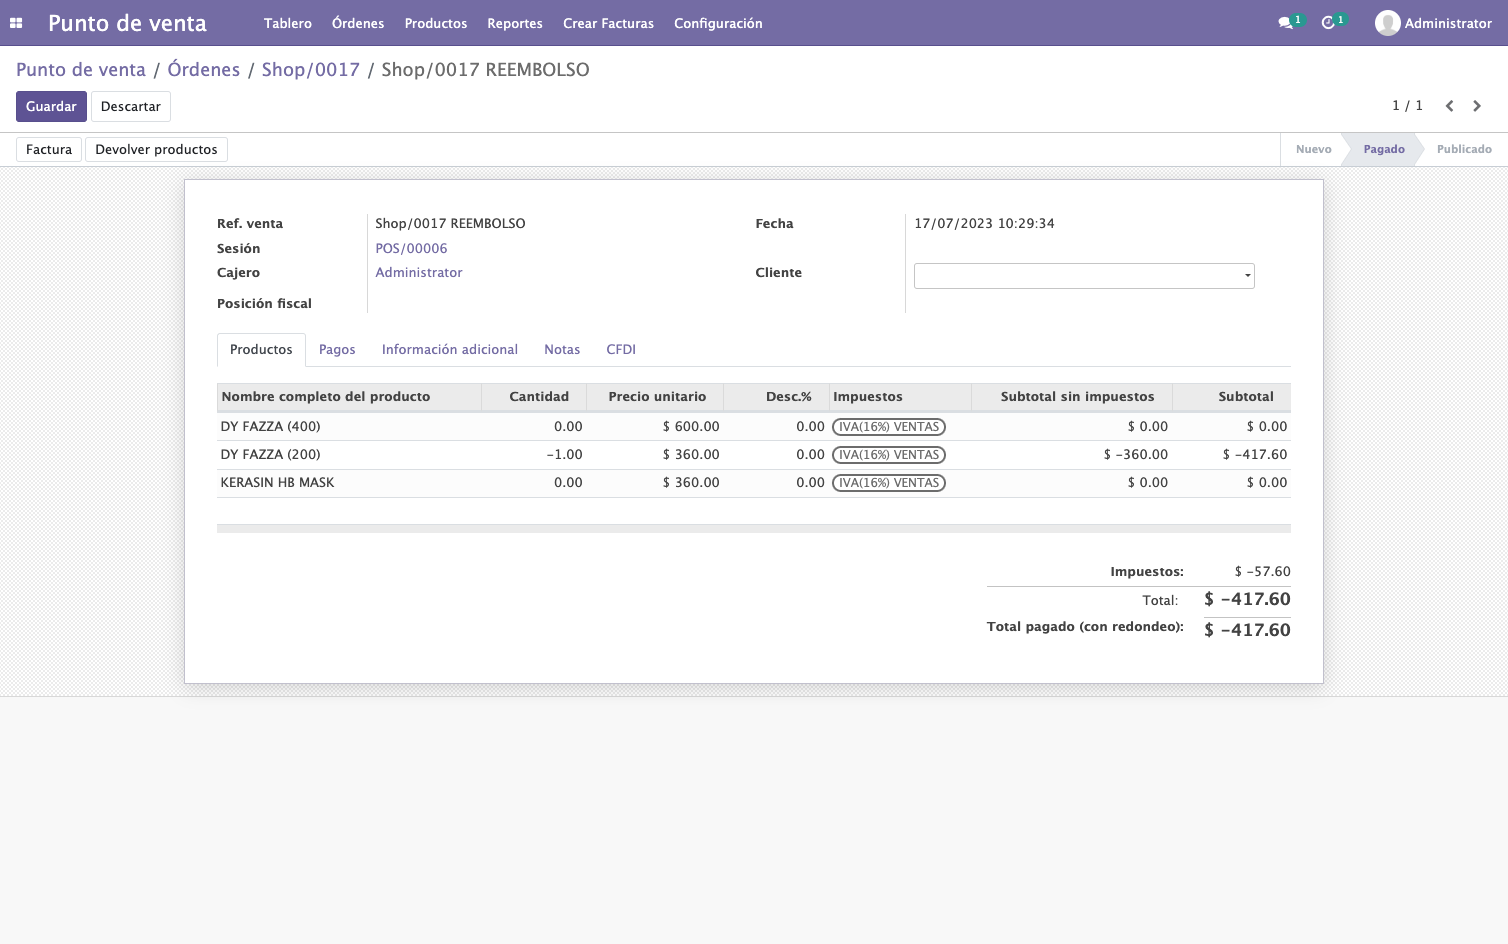Screen dimensions: 1508x944
Task: Go to previous record arrow
Action: 1449,106
